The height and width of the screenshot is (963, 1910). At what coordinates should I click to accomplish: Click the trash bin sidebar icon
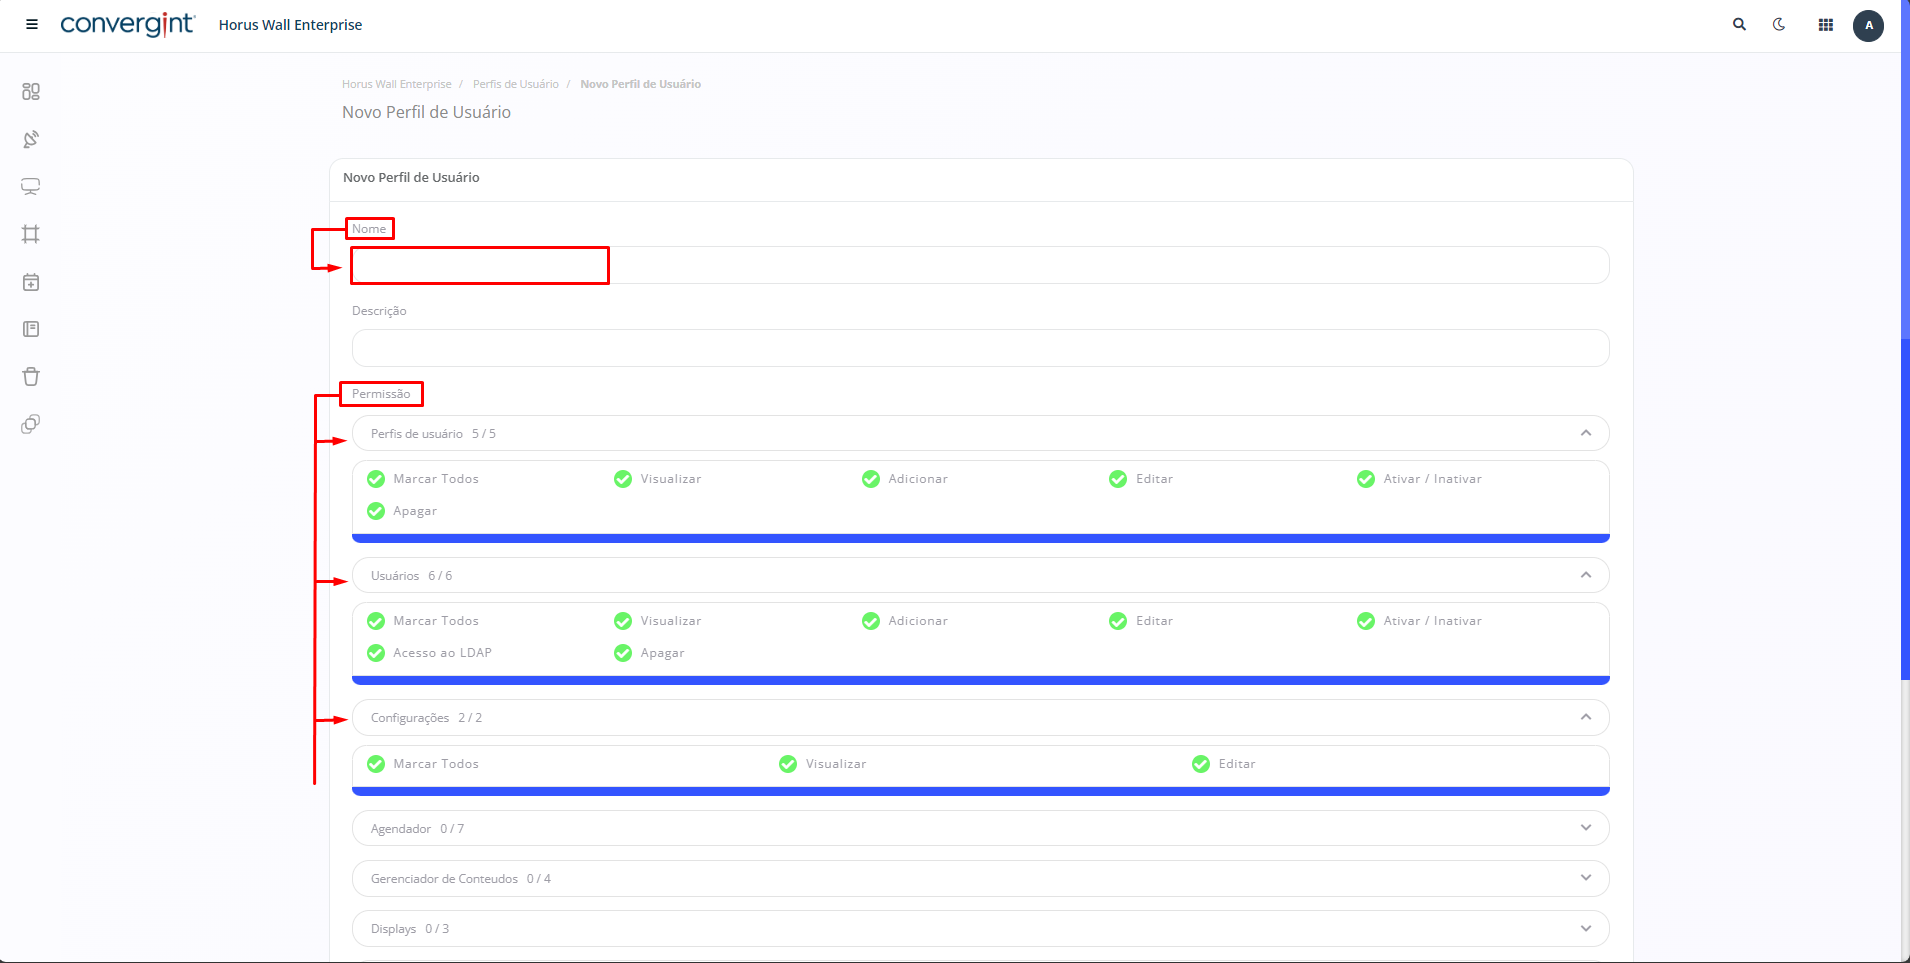pyautogui.click(x=31, y=377)
